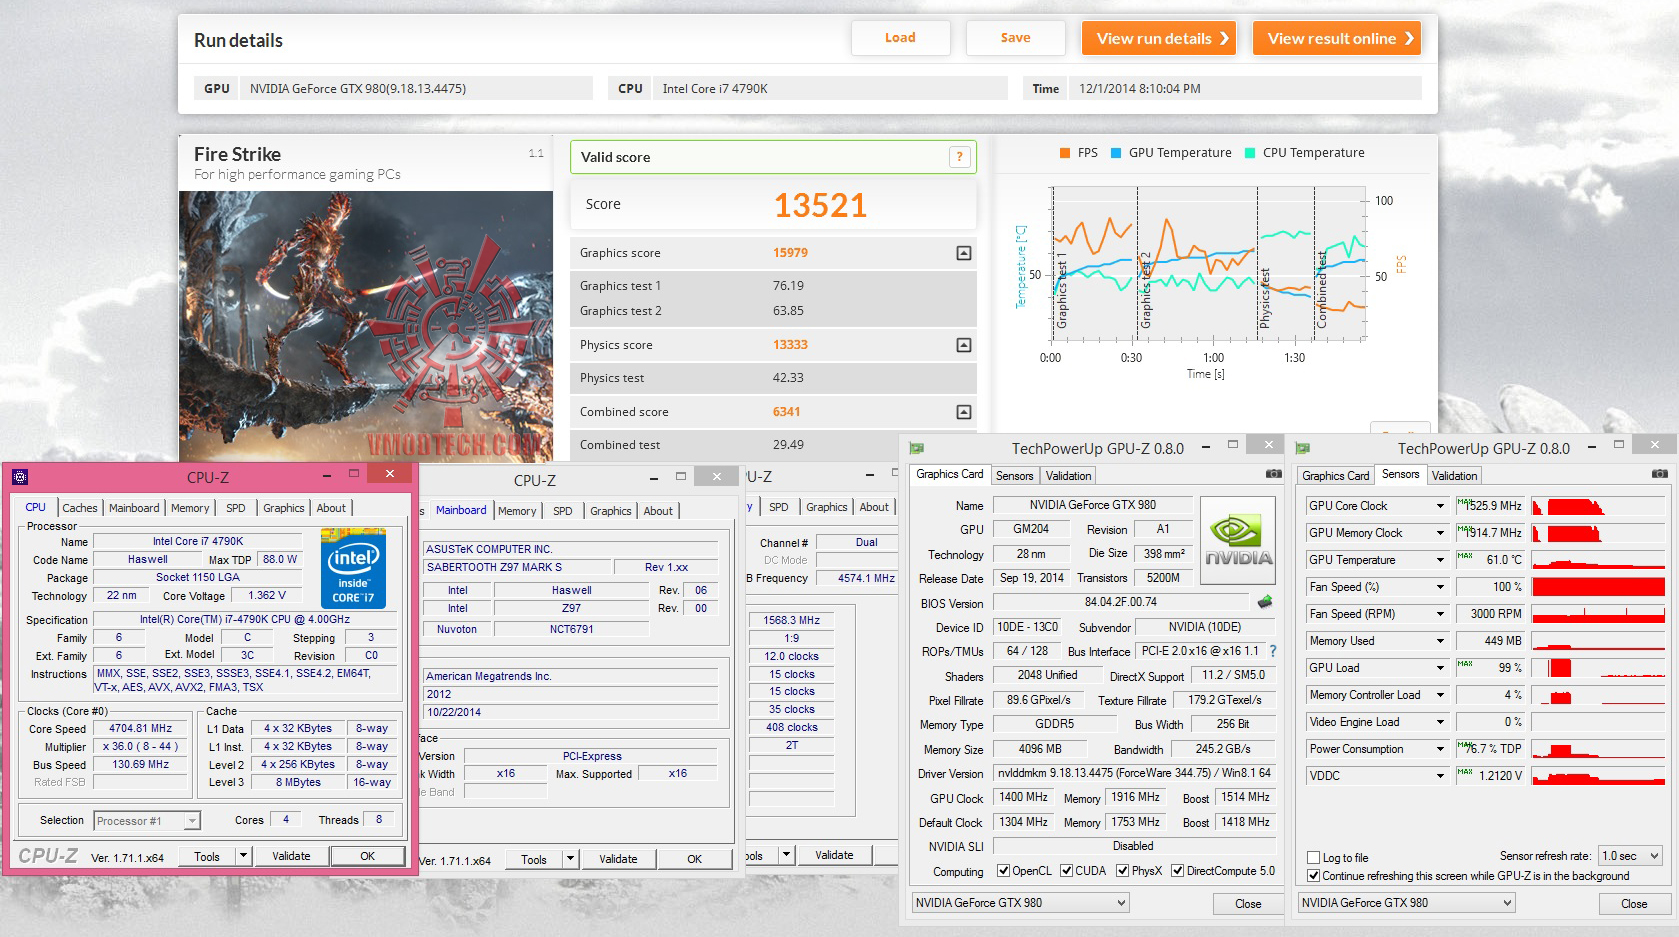Enable the Log to file checkbox
1679x937 pixels.
click(x=1314, y=858)
